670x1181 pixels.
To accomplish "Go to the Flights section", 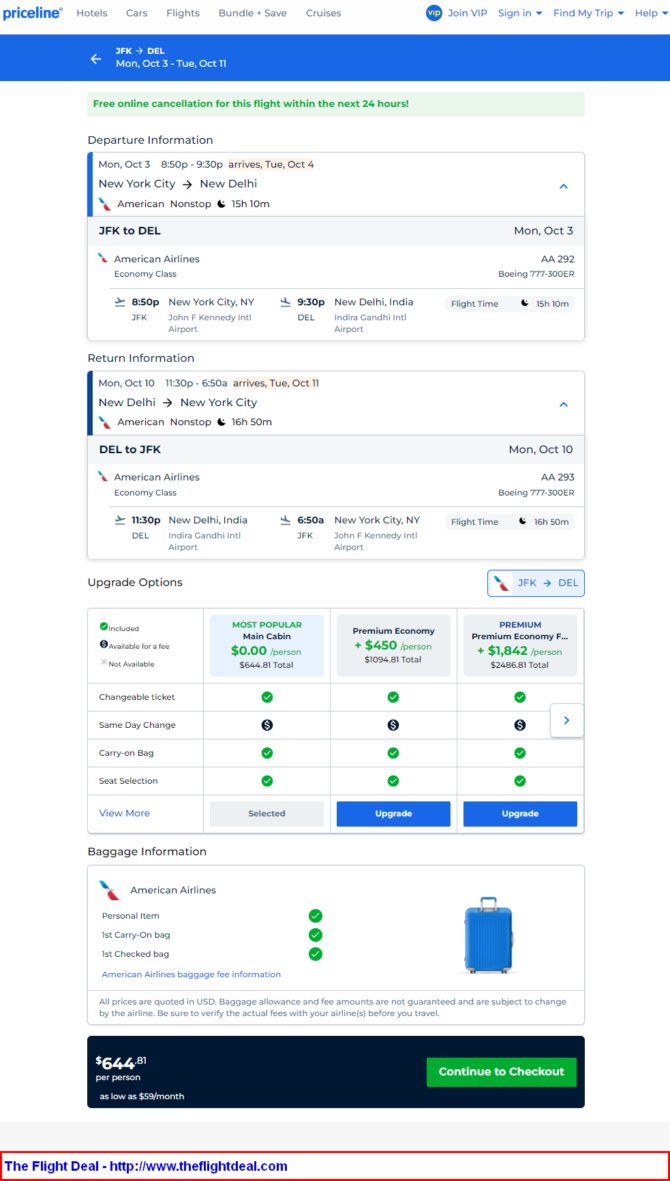I will tap(183, 13).
